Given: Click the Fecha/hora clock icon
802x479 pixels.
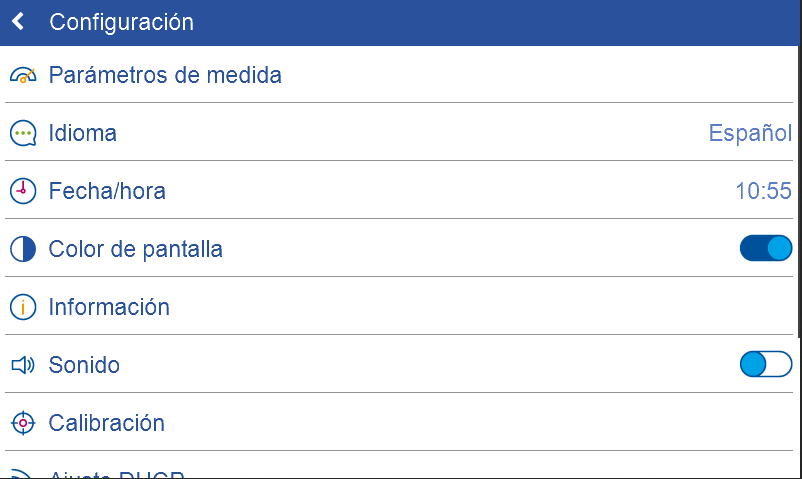Looking at the screenshot, I should click(x=22, y=191).
